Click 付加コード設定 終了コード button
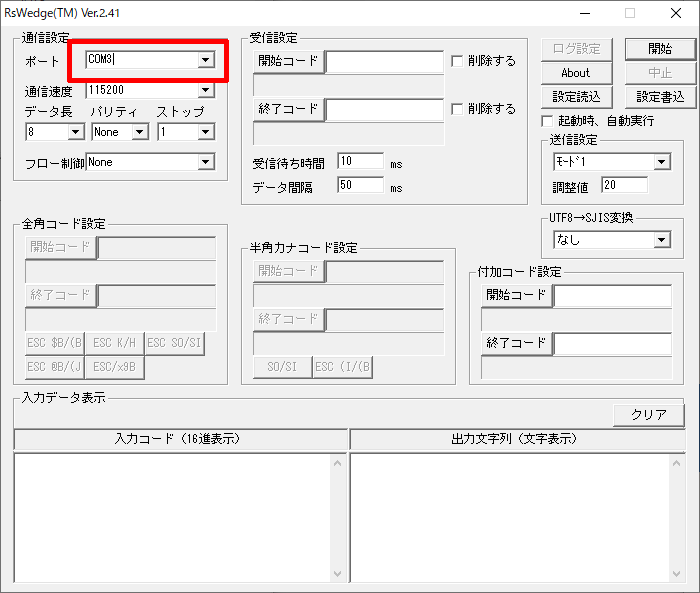The width and height of the screenshot is (700, 593). pos(517,343)
